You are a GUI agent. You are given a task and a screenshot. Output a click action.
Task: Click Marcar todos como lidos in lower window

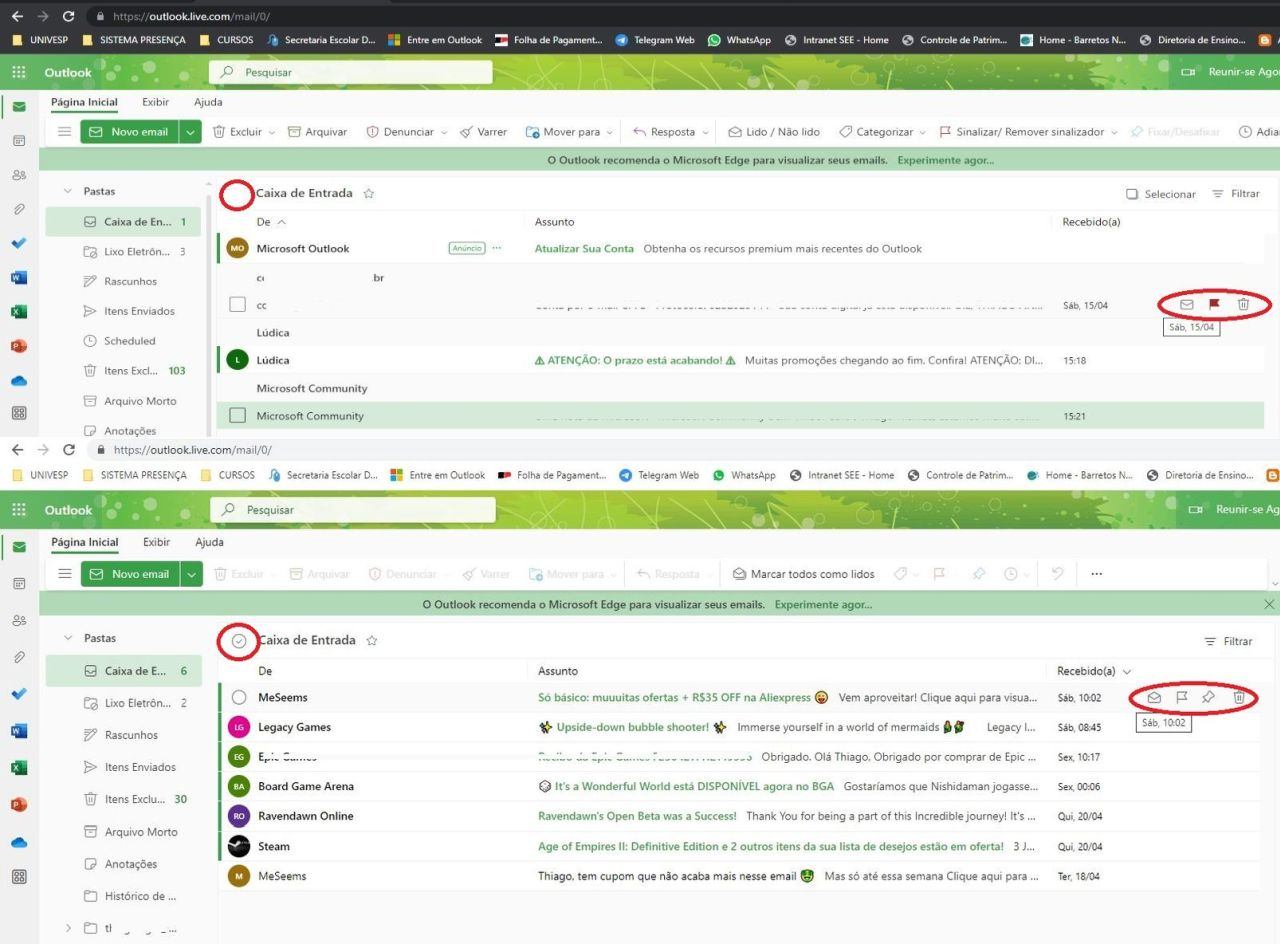pyautogui.click(x=804, y=574)
